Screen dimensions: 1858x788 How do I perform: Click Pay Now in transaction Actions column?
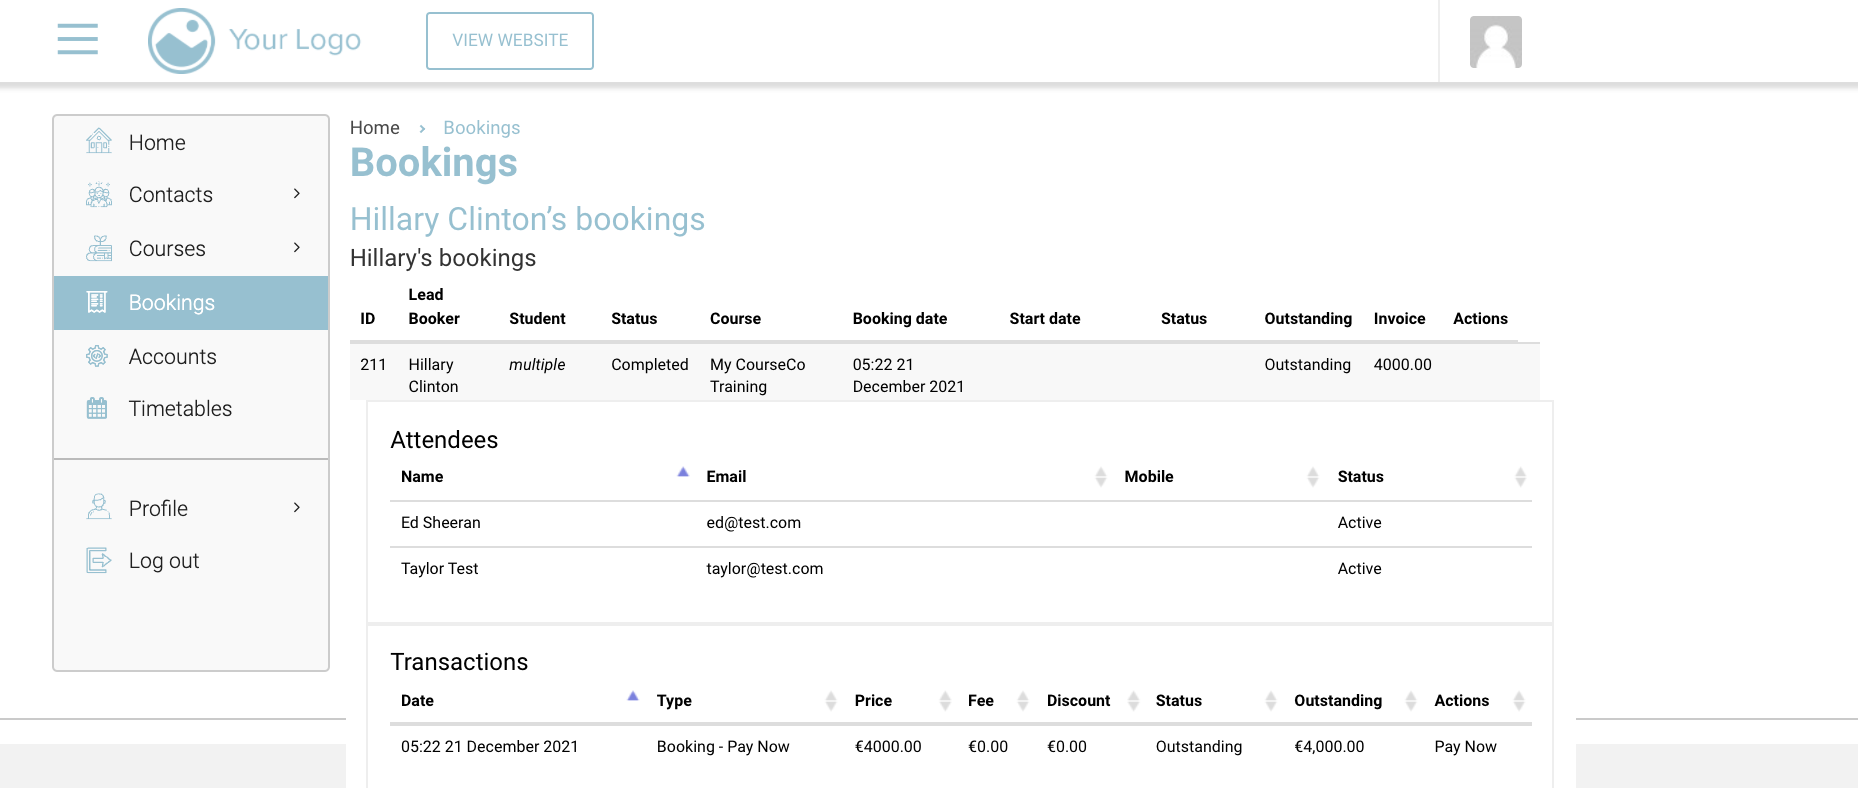pos(1465,747)
